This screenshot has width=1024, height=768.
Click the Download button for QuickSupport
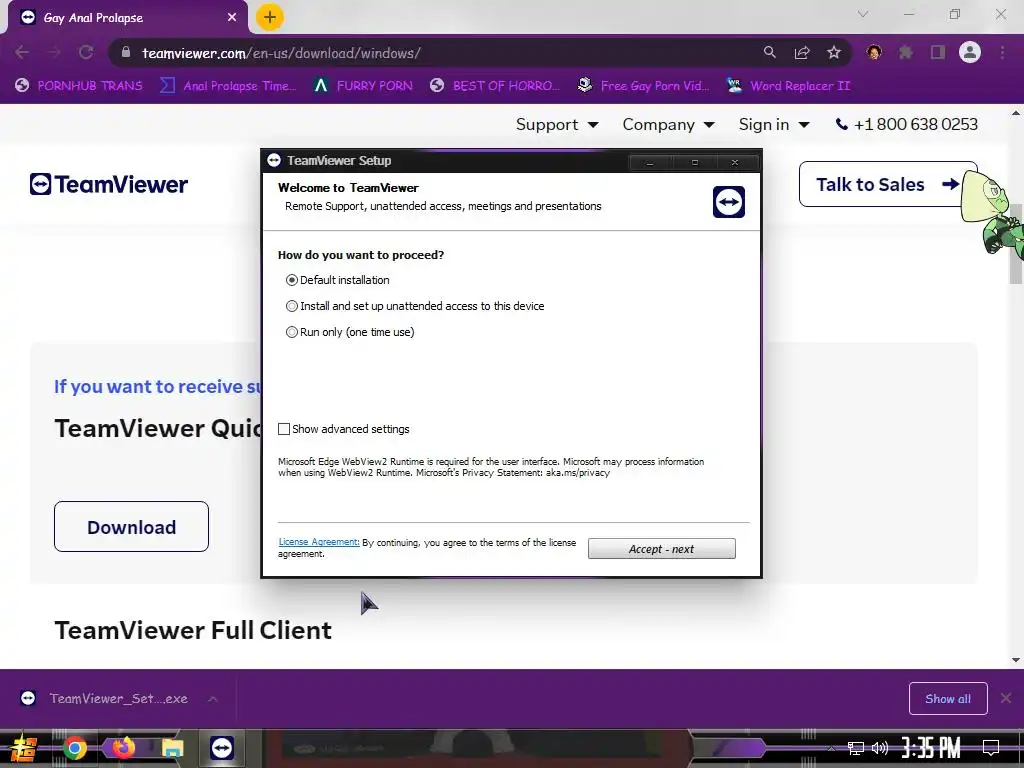tap(131, 526)
